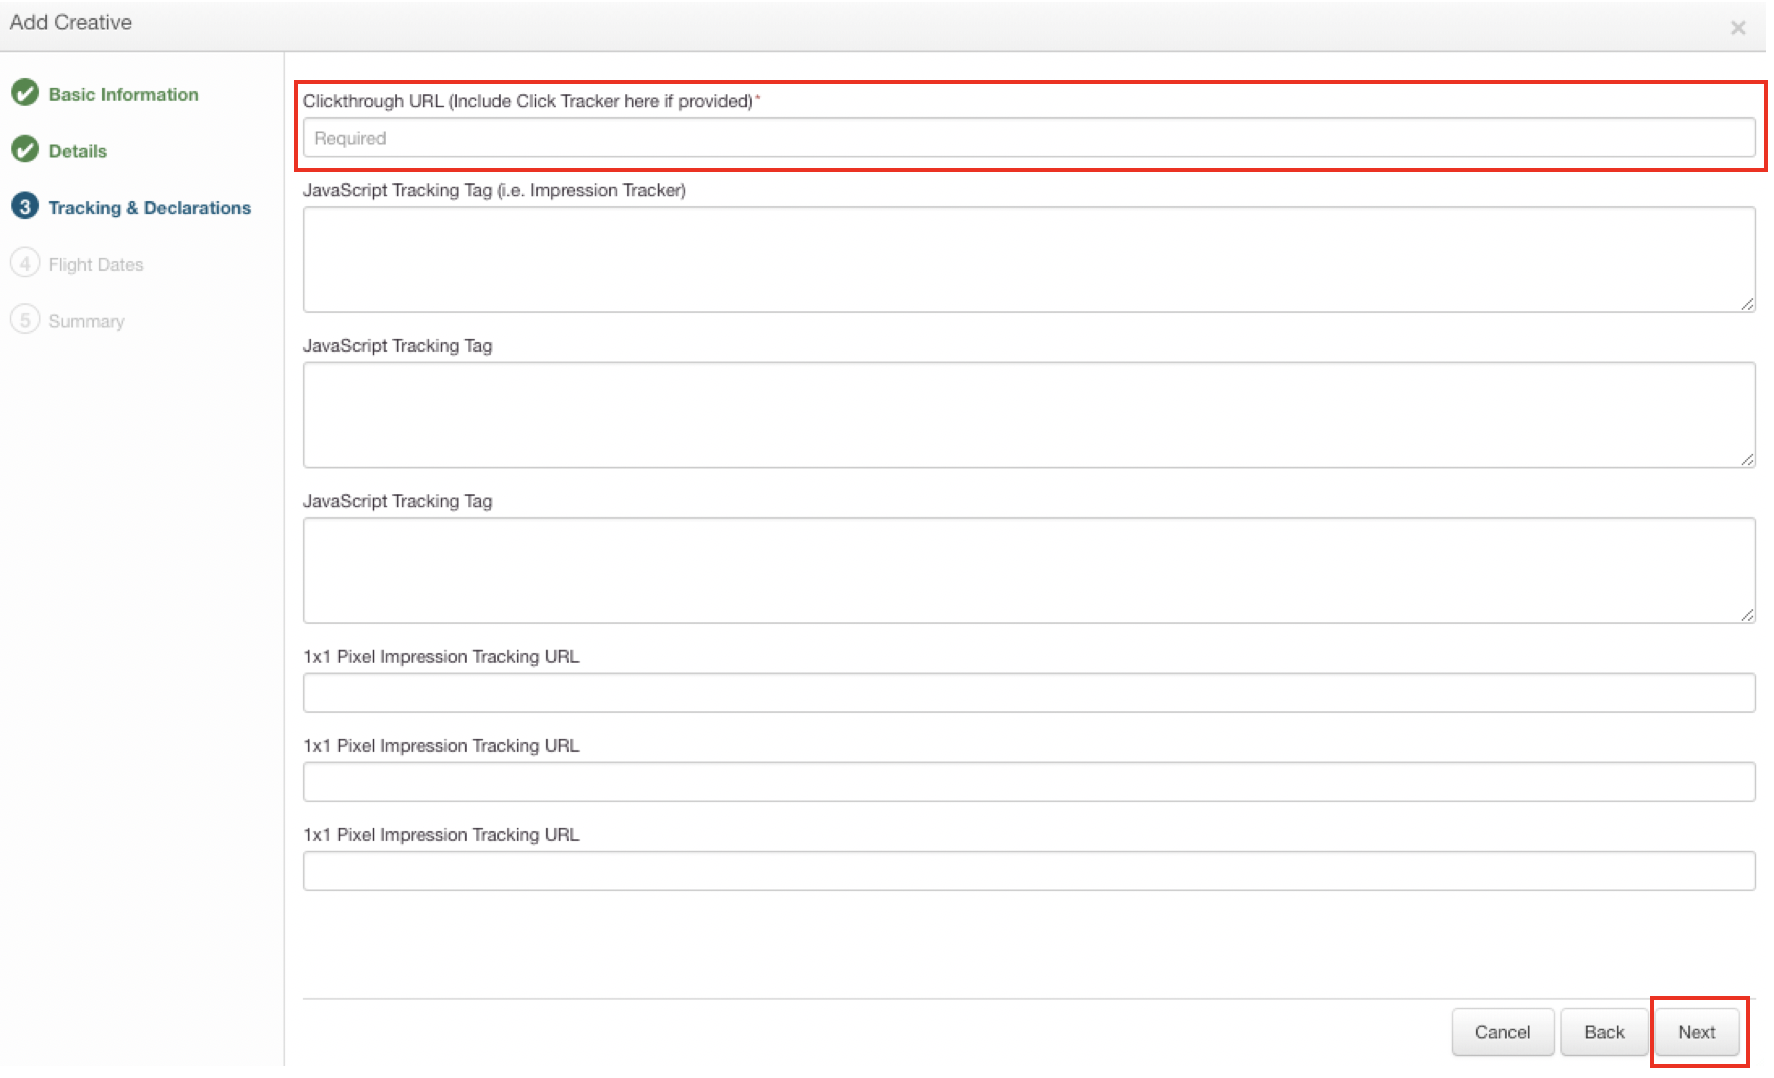Image resolution: width=1774 pixels, height=1078 pixels.
Task: Select Tracking & Declarations step
Action: click(150, 208)
